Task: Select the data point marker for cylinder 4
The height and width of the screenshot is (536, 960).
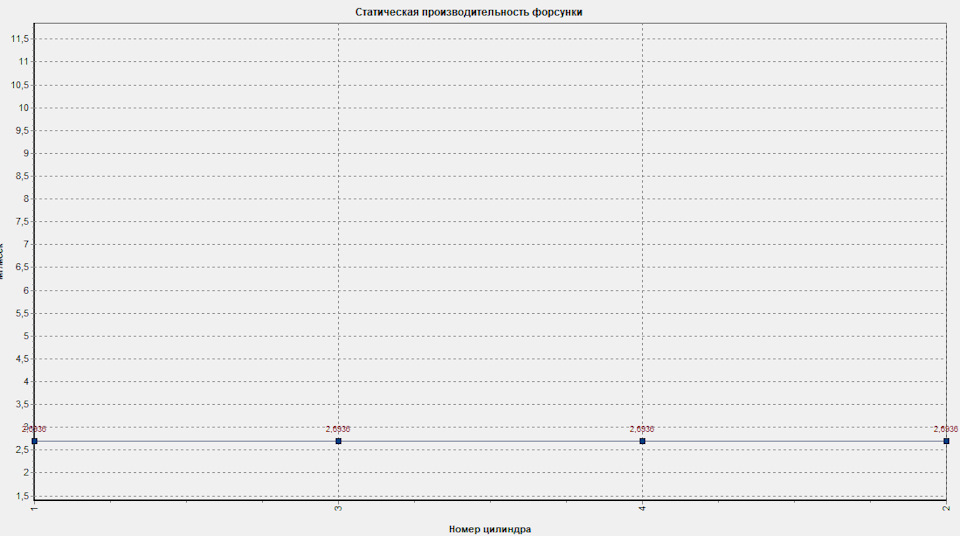Action: pos(642,441)
